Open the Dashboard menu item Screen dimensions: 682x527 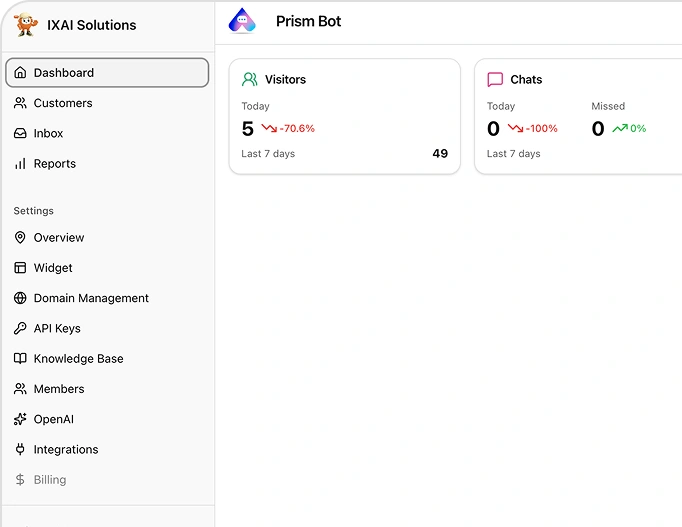(x=107, y=72)
